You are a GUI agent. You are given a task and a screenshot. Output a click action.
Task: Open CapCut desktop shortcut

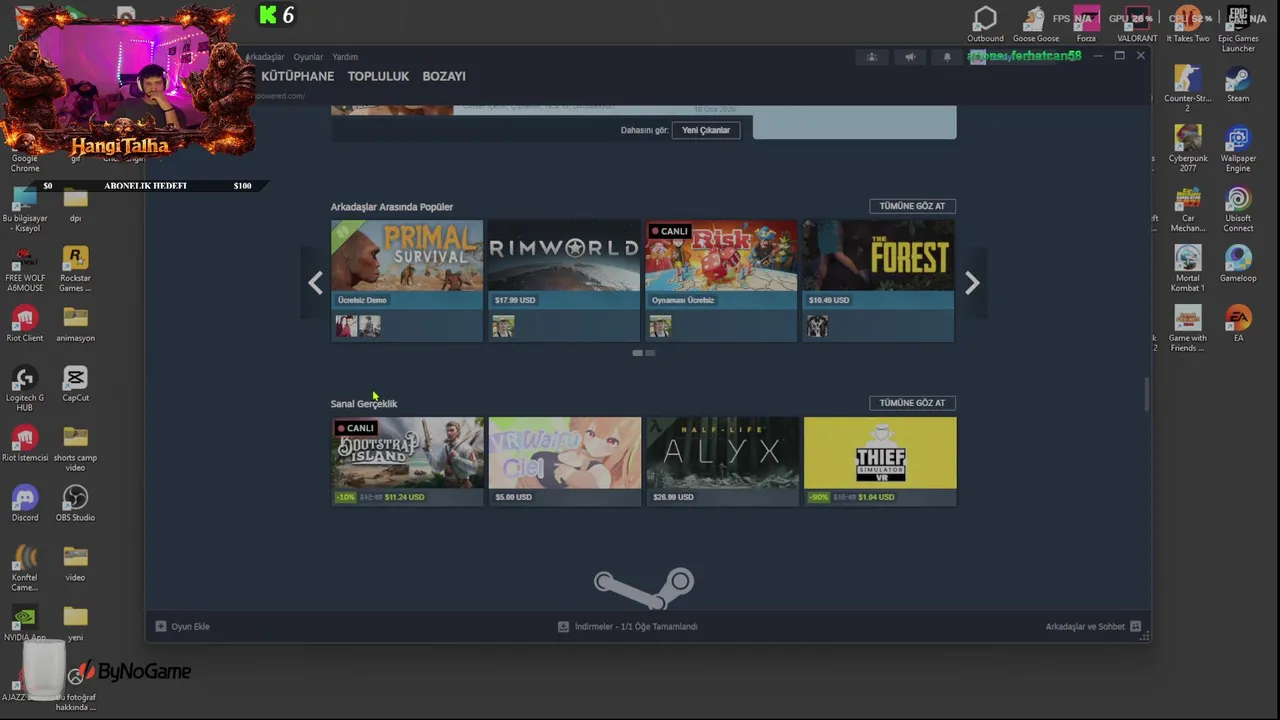pos(75,383)
